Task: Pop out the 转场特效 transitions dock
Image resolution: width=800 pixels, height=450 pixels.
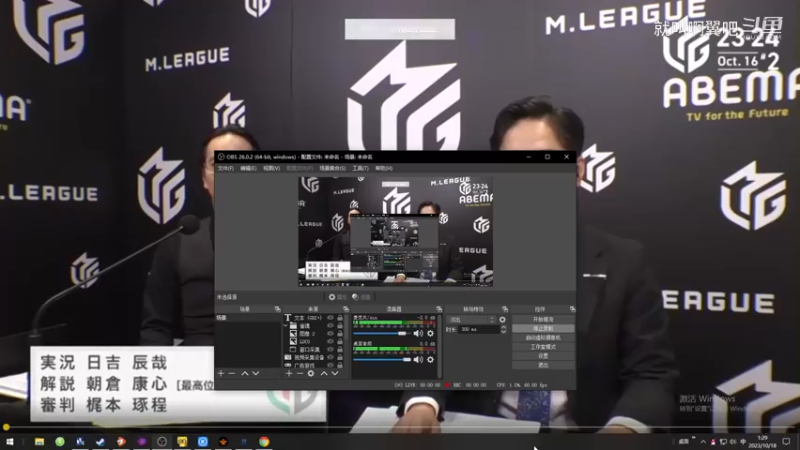Action: pyautogui.click(x=505, y=309)
